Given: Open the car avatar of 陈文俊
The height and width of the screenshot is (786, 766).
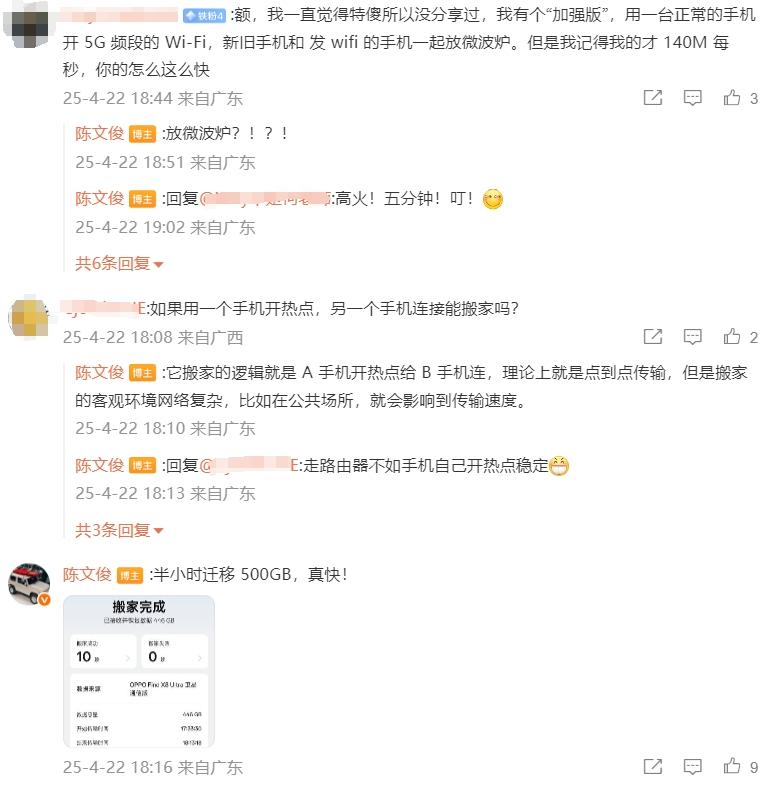Looking at the screenshot, I should 29,584.
